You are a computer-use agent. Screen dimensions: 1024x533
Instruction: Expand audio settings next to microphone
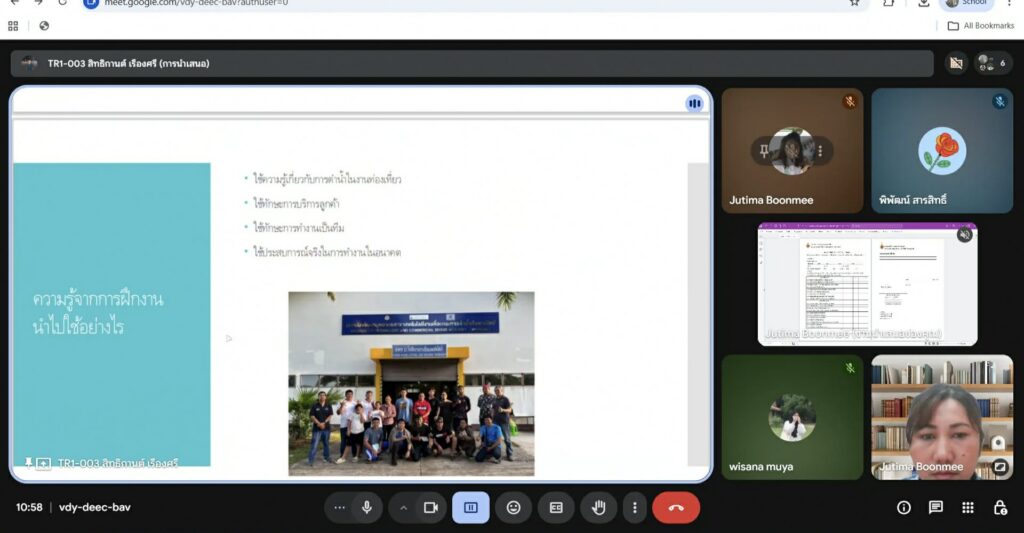coord(340,507)
